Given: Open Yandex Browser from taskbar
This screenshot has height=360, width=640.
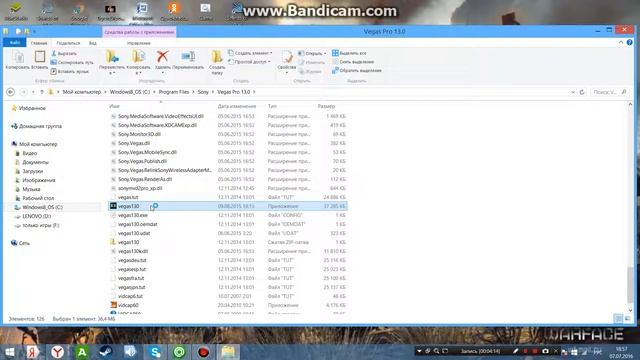Looking at the screenshot, I should point(58,352).
